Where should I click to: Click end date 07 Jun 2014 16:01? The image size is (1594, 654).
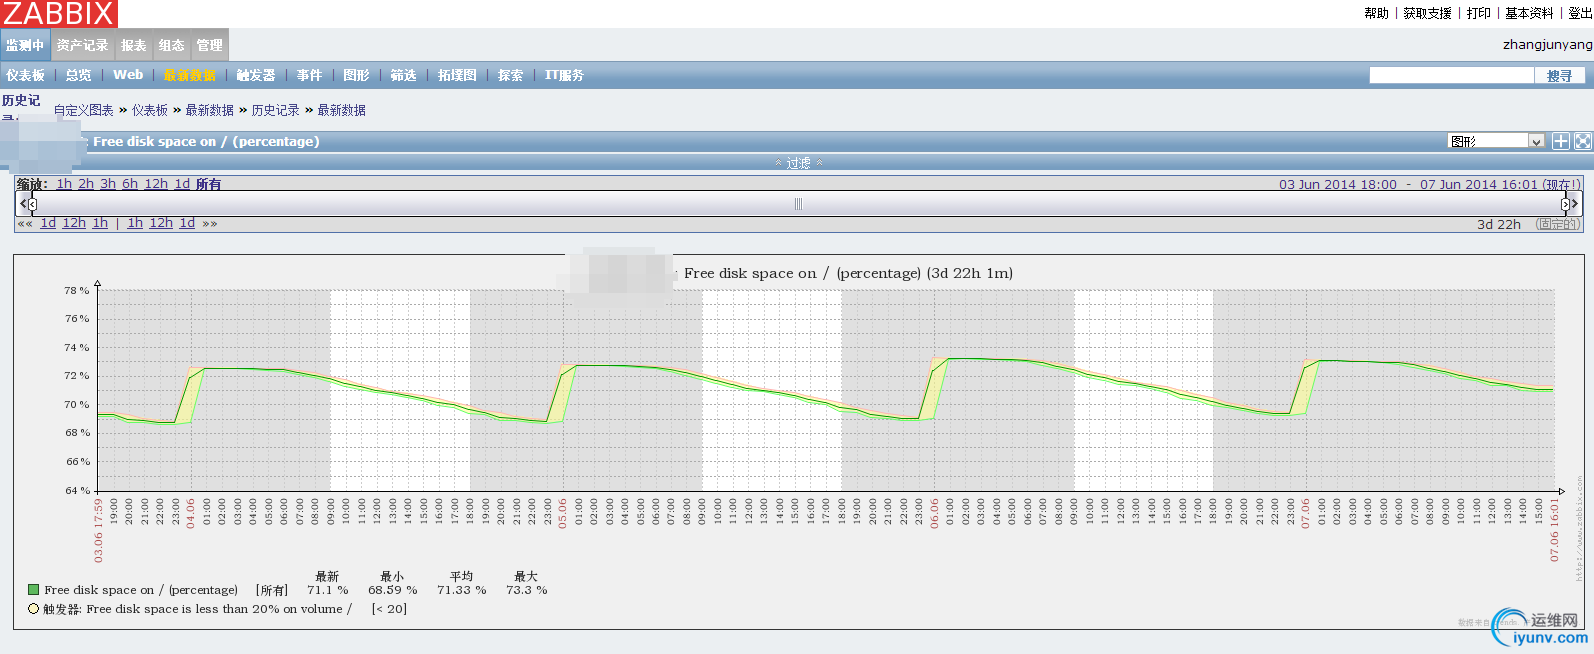click(1479, 184)
